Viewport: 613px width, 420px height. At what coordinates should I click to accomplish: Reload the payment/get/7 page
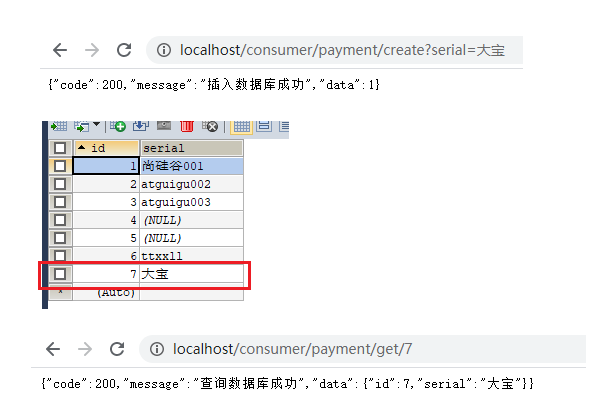tap(117, 349)
